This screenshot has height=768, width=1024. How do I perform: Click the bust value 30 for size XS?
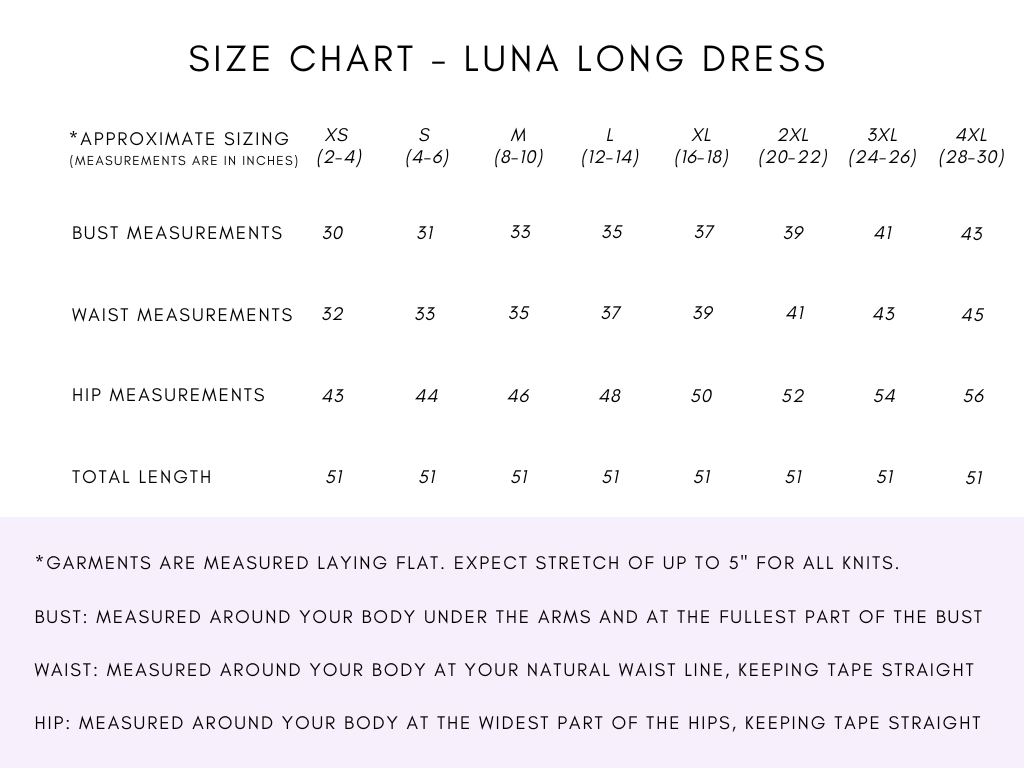coord(333,233)
